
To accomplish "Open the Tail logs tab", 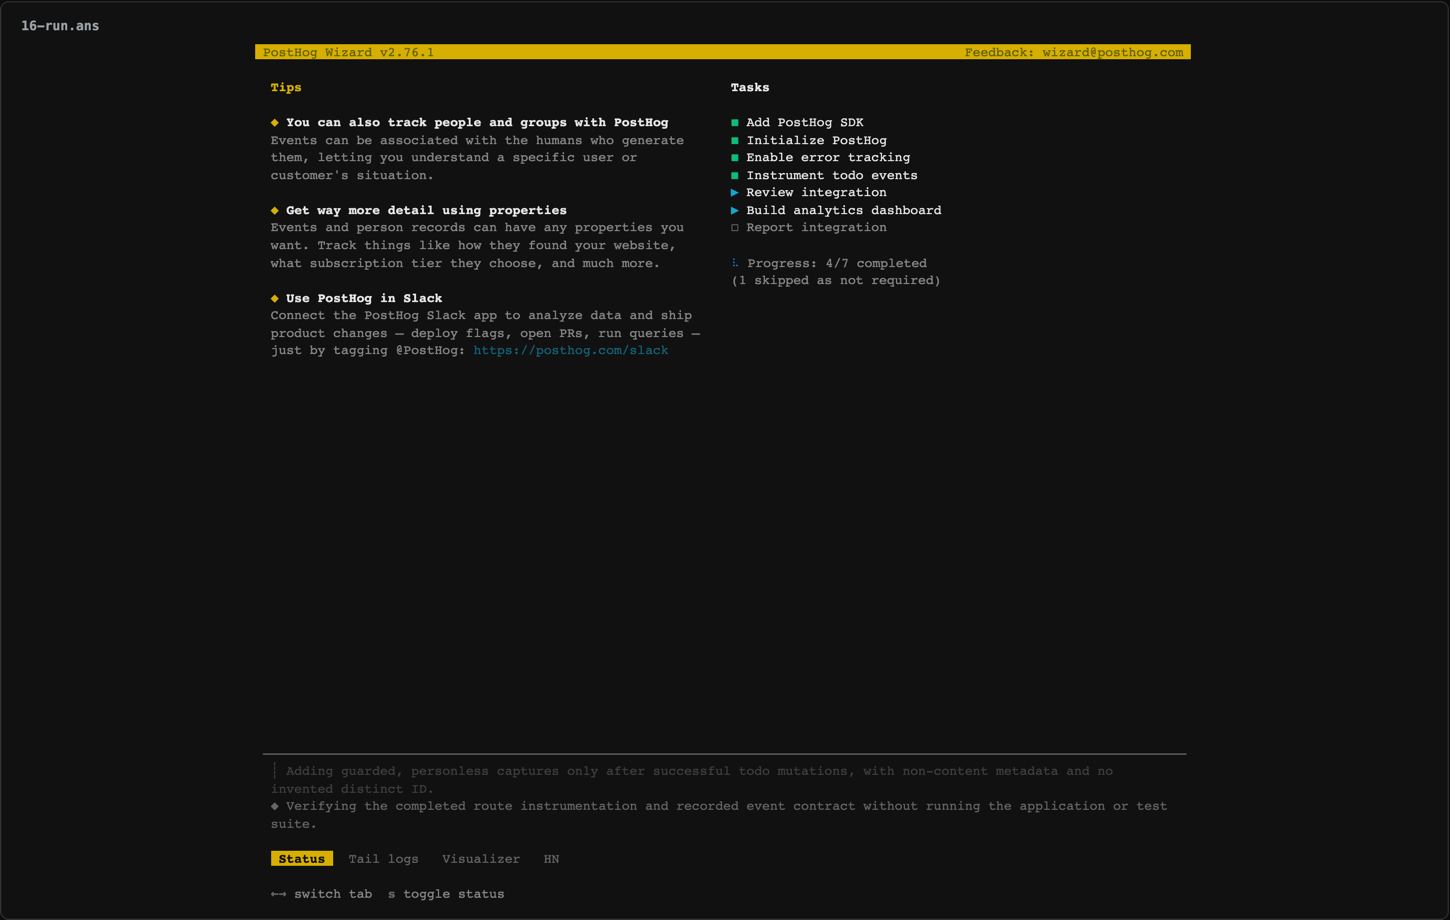I will (383, 859).
